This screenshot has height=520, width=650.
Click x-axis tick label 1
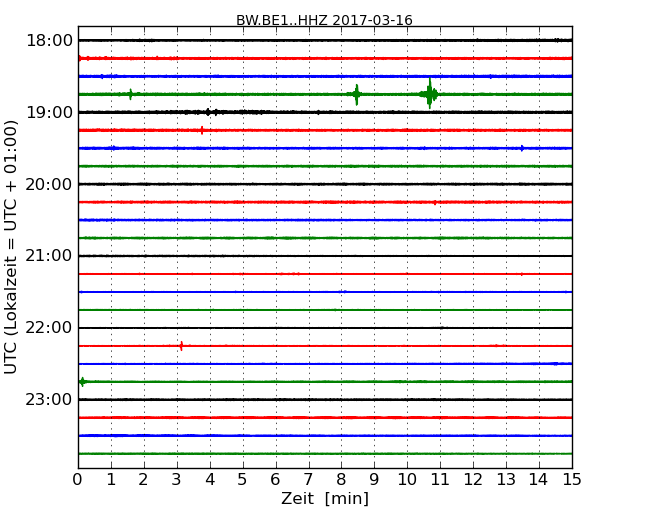111,480
